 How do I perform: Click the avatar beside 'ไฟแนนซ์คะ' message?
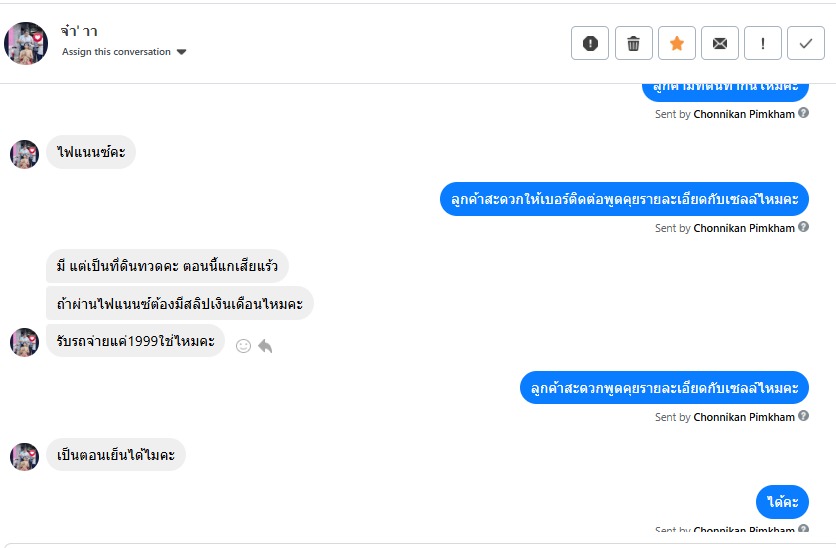point(24,154)
